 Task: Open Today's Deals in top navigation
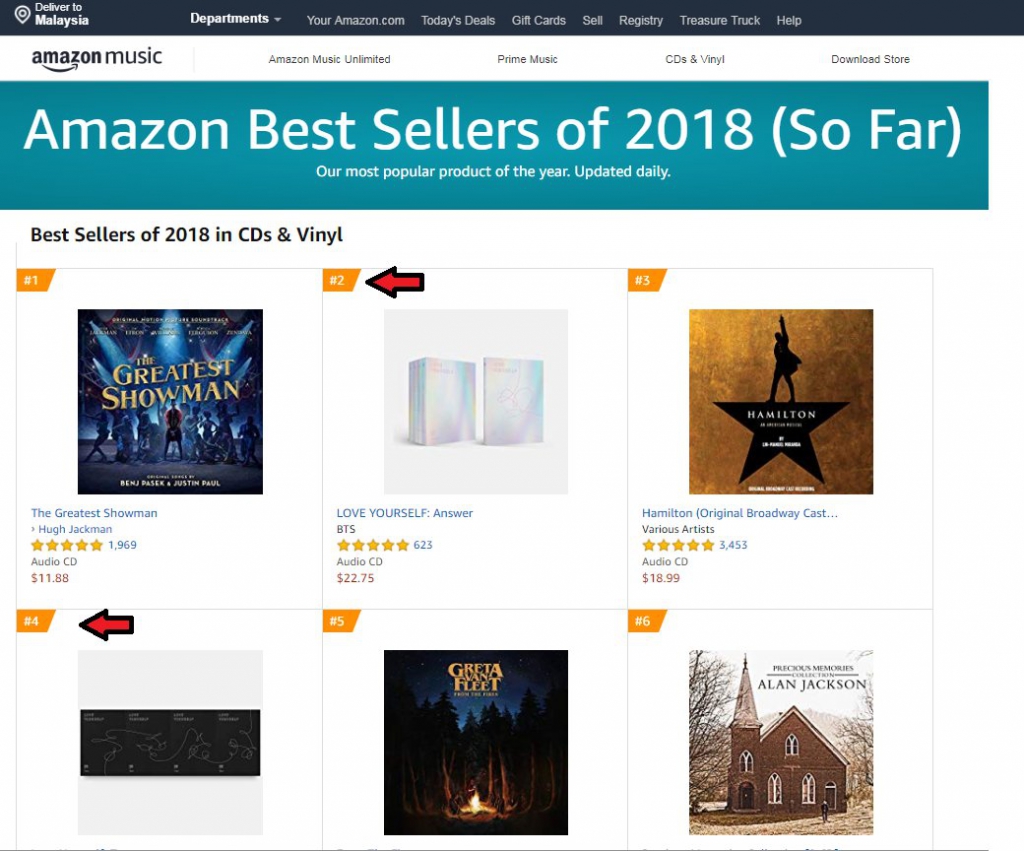tap(458, 20)
